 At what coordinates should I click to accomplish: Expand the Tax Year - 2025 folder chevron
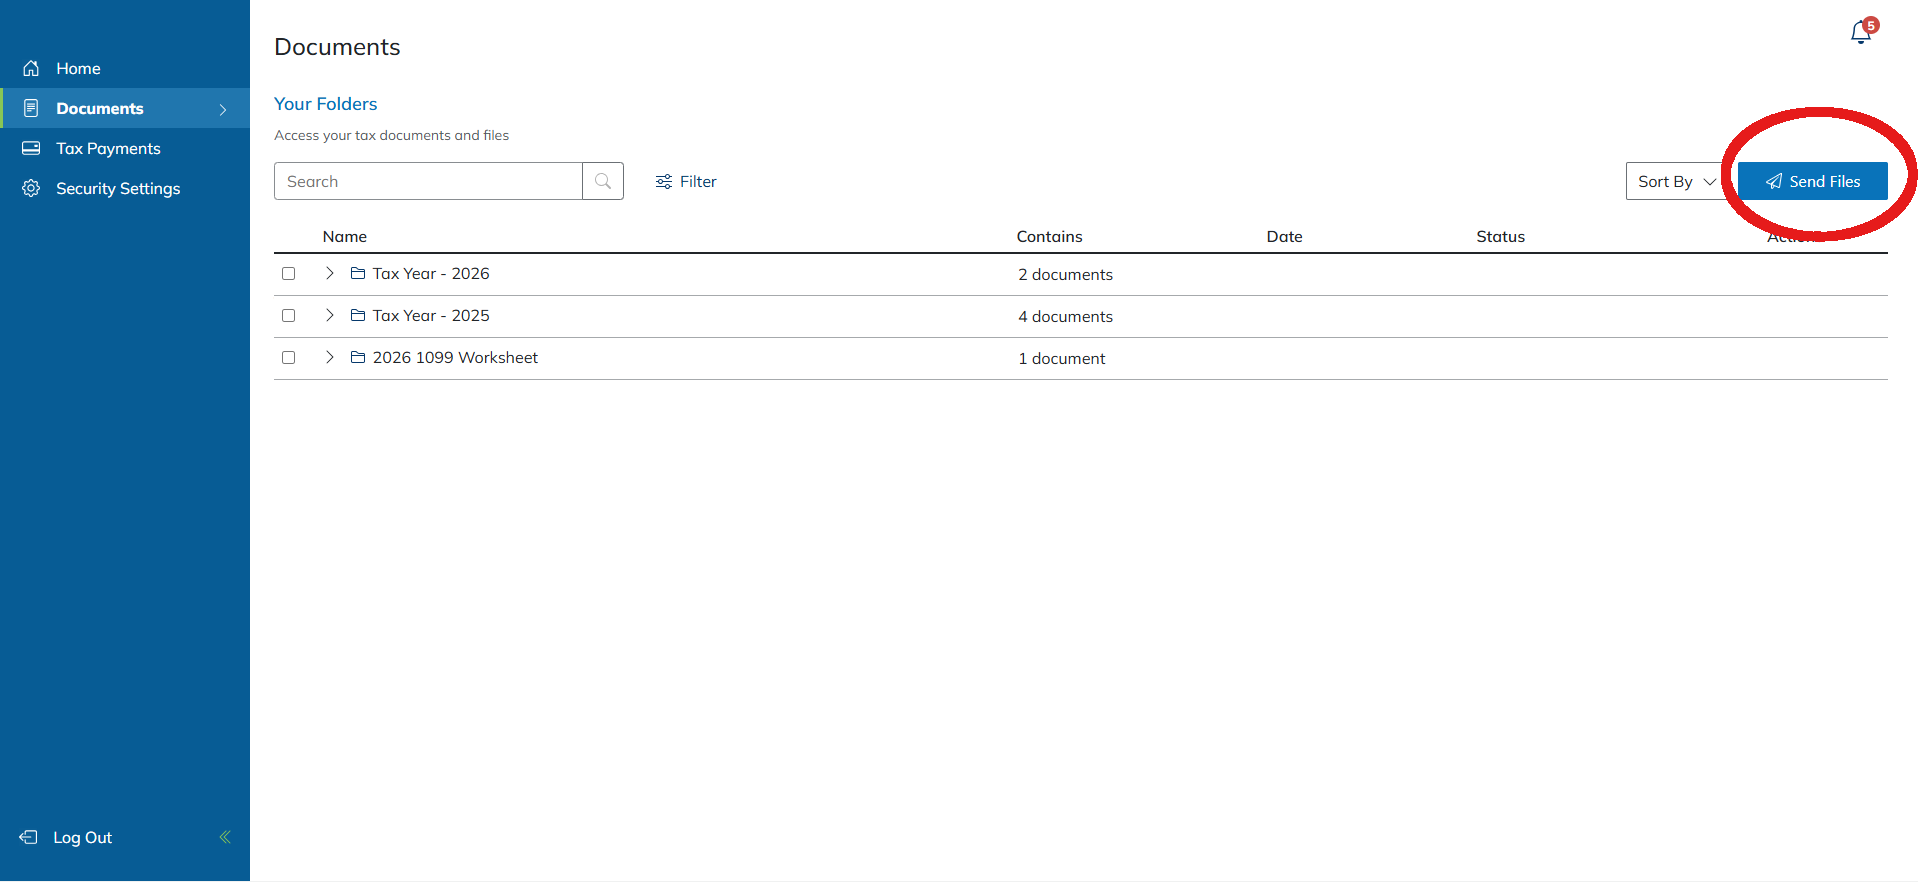tap(329, 315)
